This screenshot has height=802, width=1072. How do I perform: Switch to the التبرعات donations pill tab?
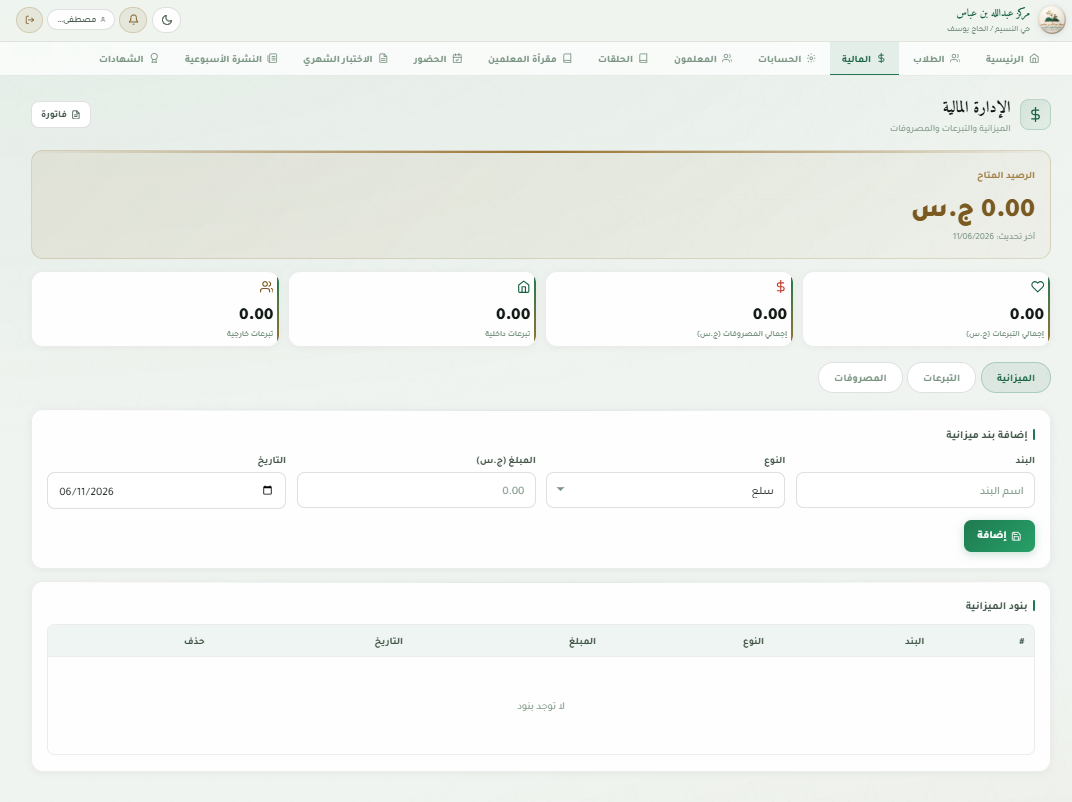tap(941, 378)
